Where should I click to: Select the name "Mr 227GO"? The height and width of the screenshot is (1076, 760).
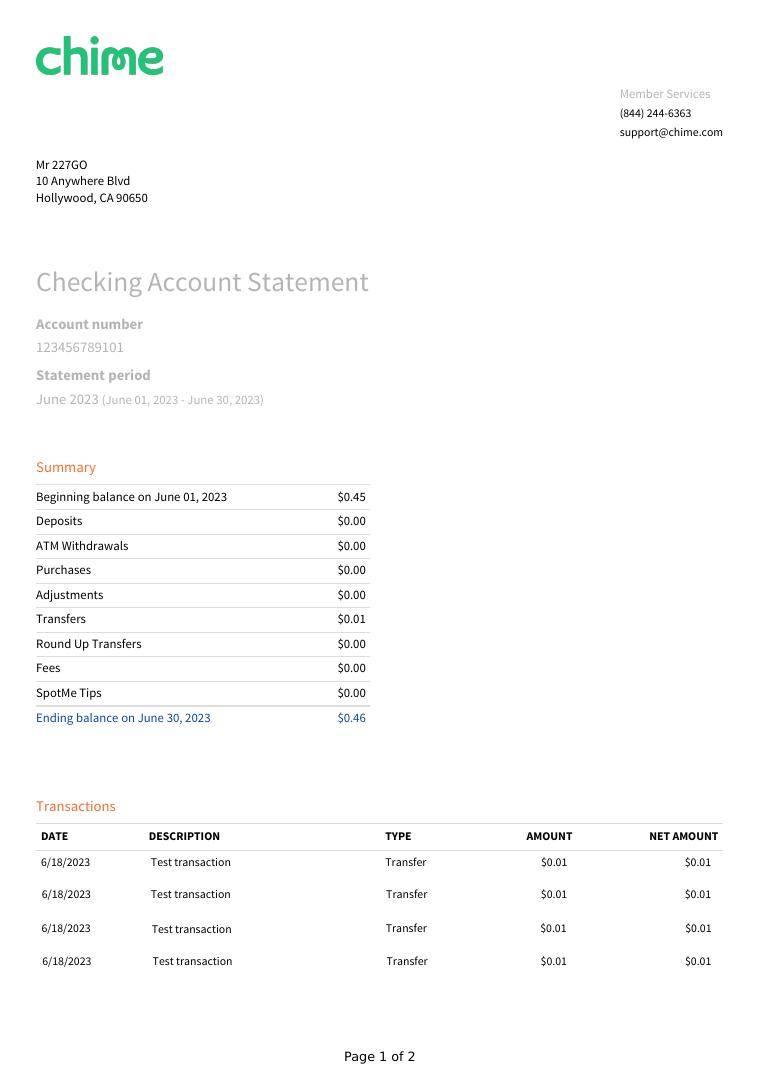pos(62,165)
